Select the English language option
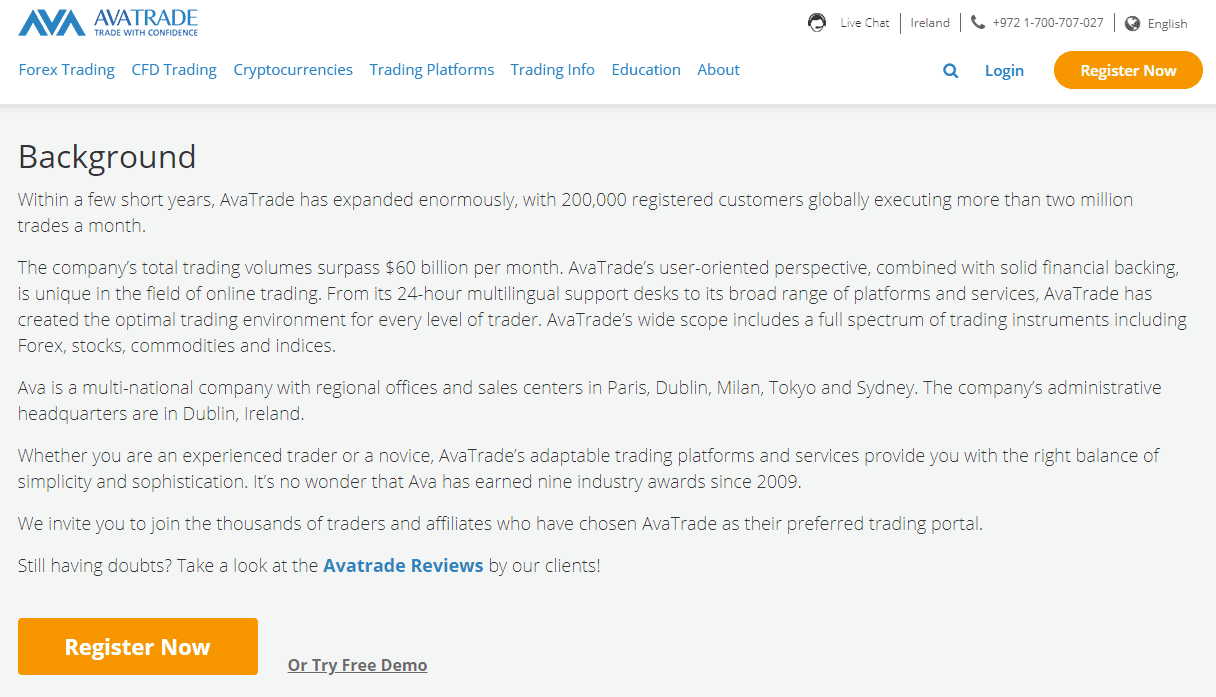This screenshot has width=1216, height=697. 1167,24
